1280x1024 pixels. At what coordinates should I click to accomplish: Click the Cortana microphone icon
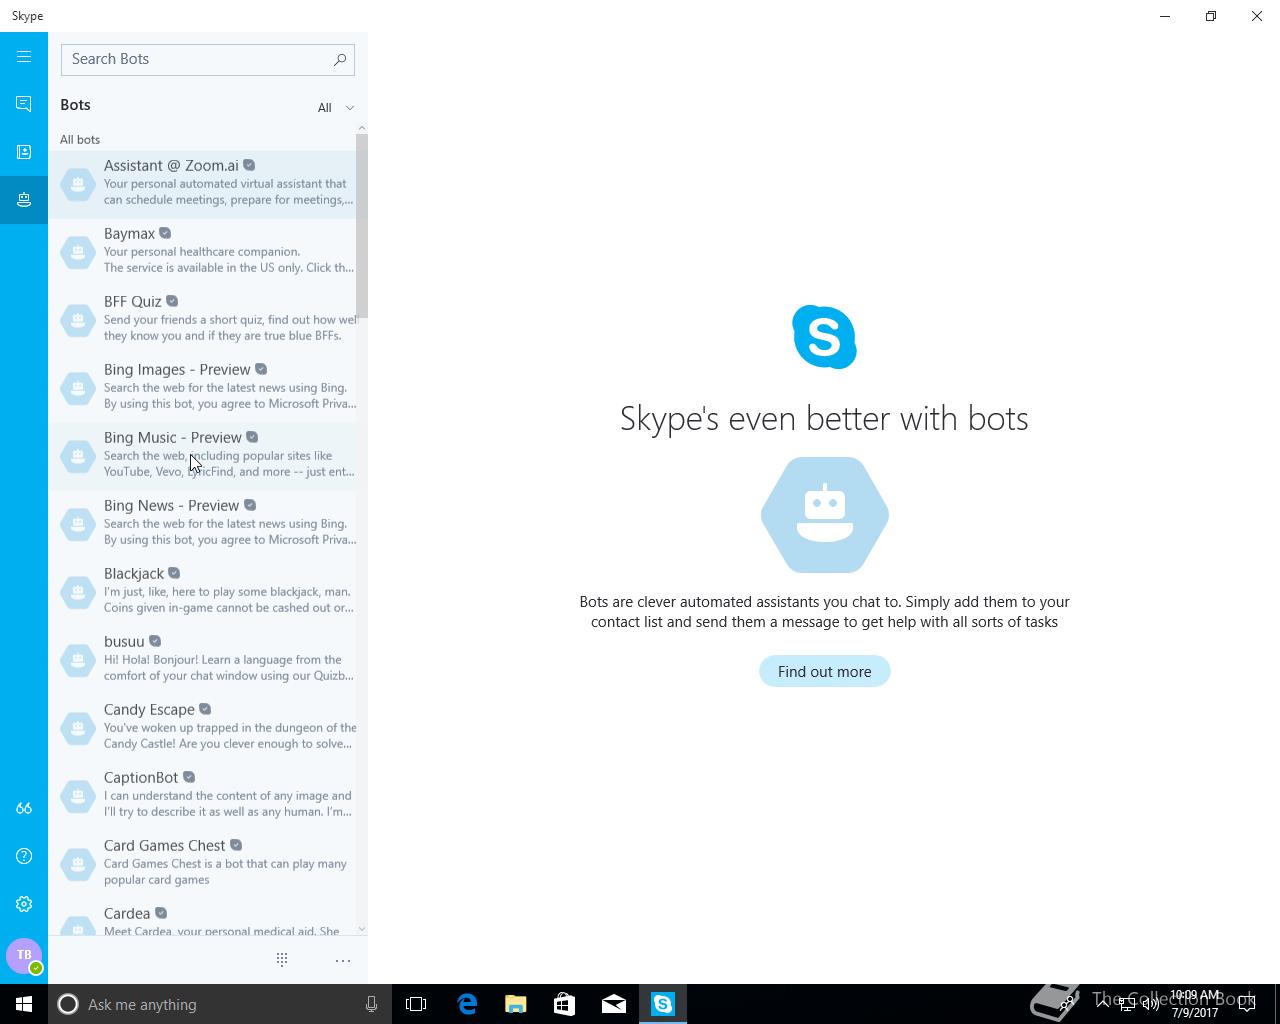pyautogui.click(x=371, y=1004)
